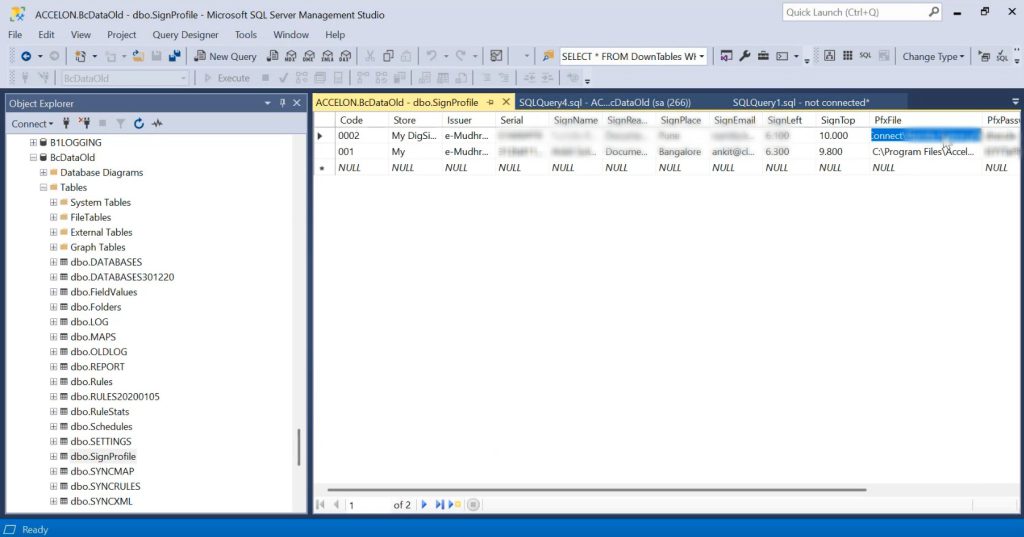Viewport: 1024px width, 537px height.
Task: Open the Help menu
Action: coord(335,35)
